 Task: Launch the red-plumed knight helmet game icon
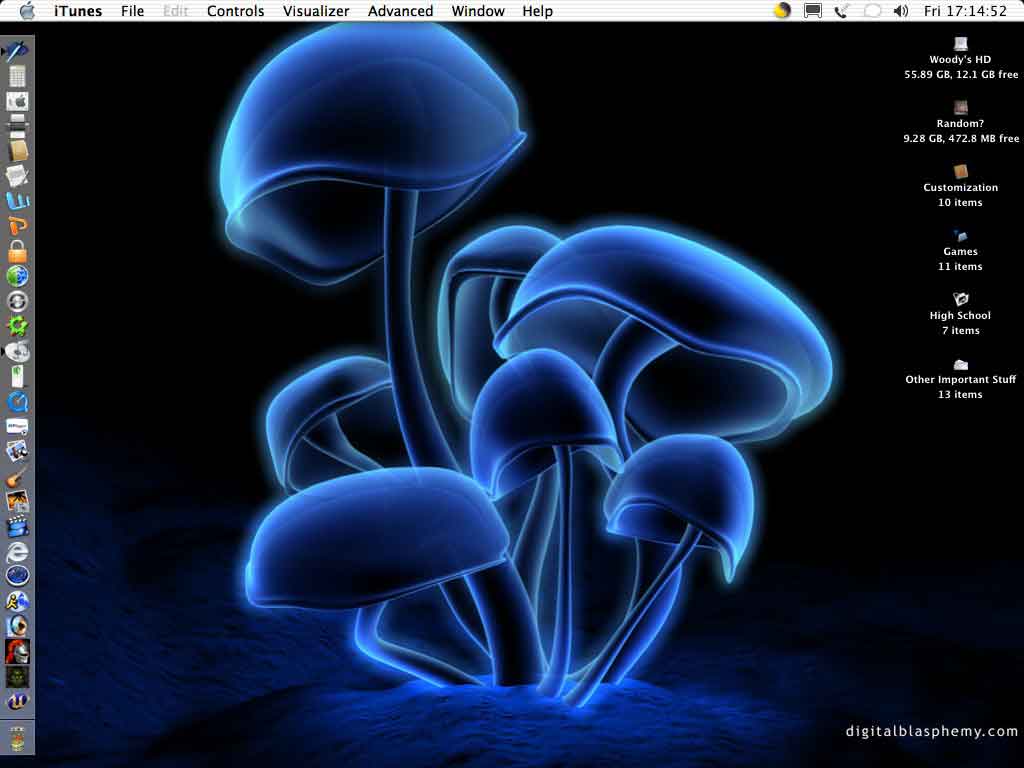tap(17, 651)
